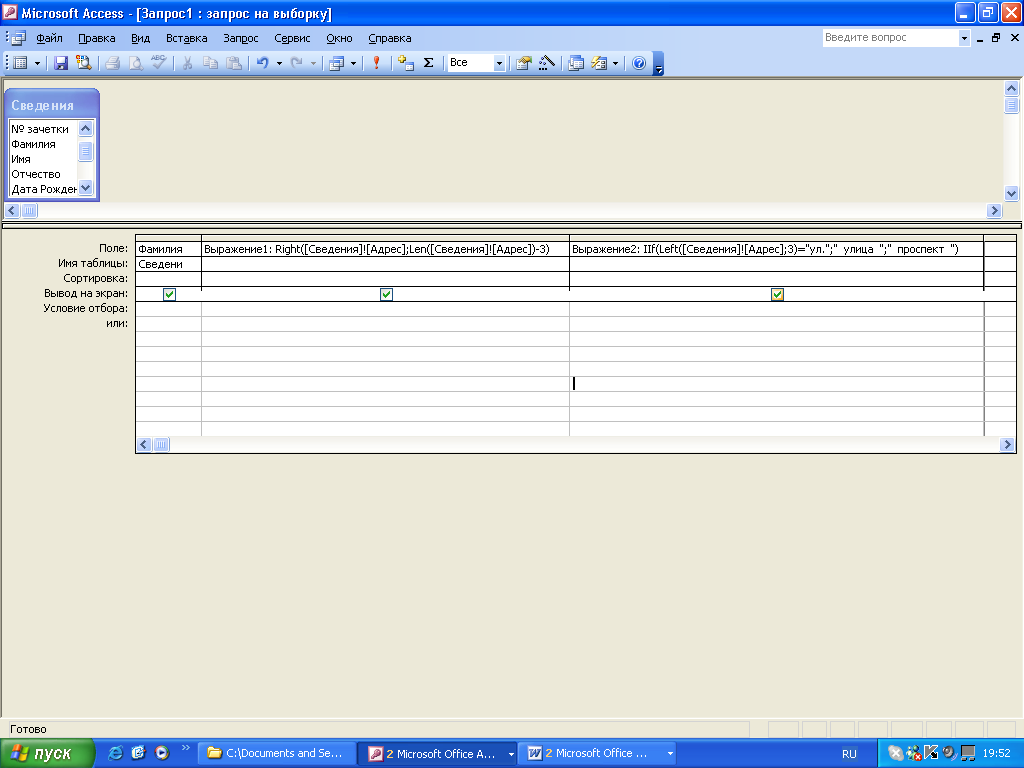Open the help question dropdown arrow
Viewport: 1024px width, 768px height.
coord(964,39)
